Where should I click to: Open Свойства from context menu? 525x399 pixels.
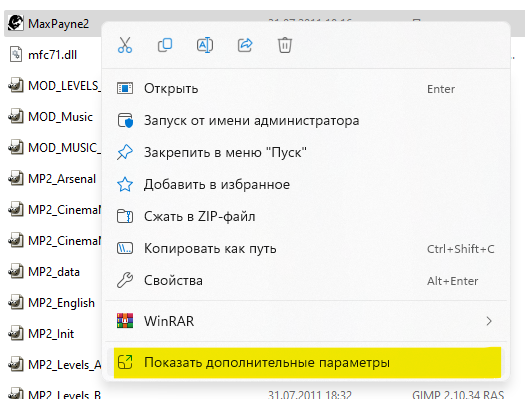(x=306, y=281)
